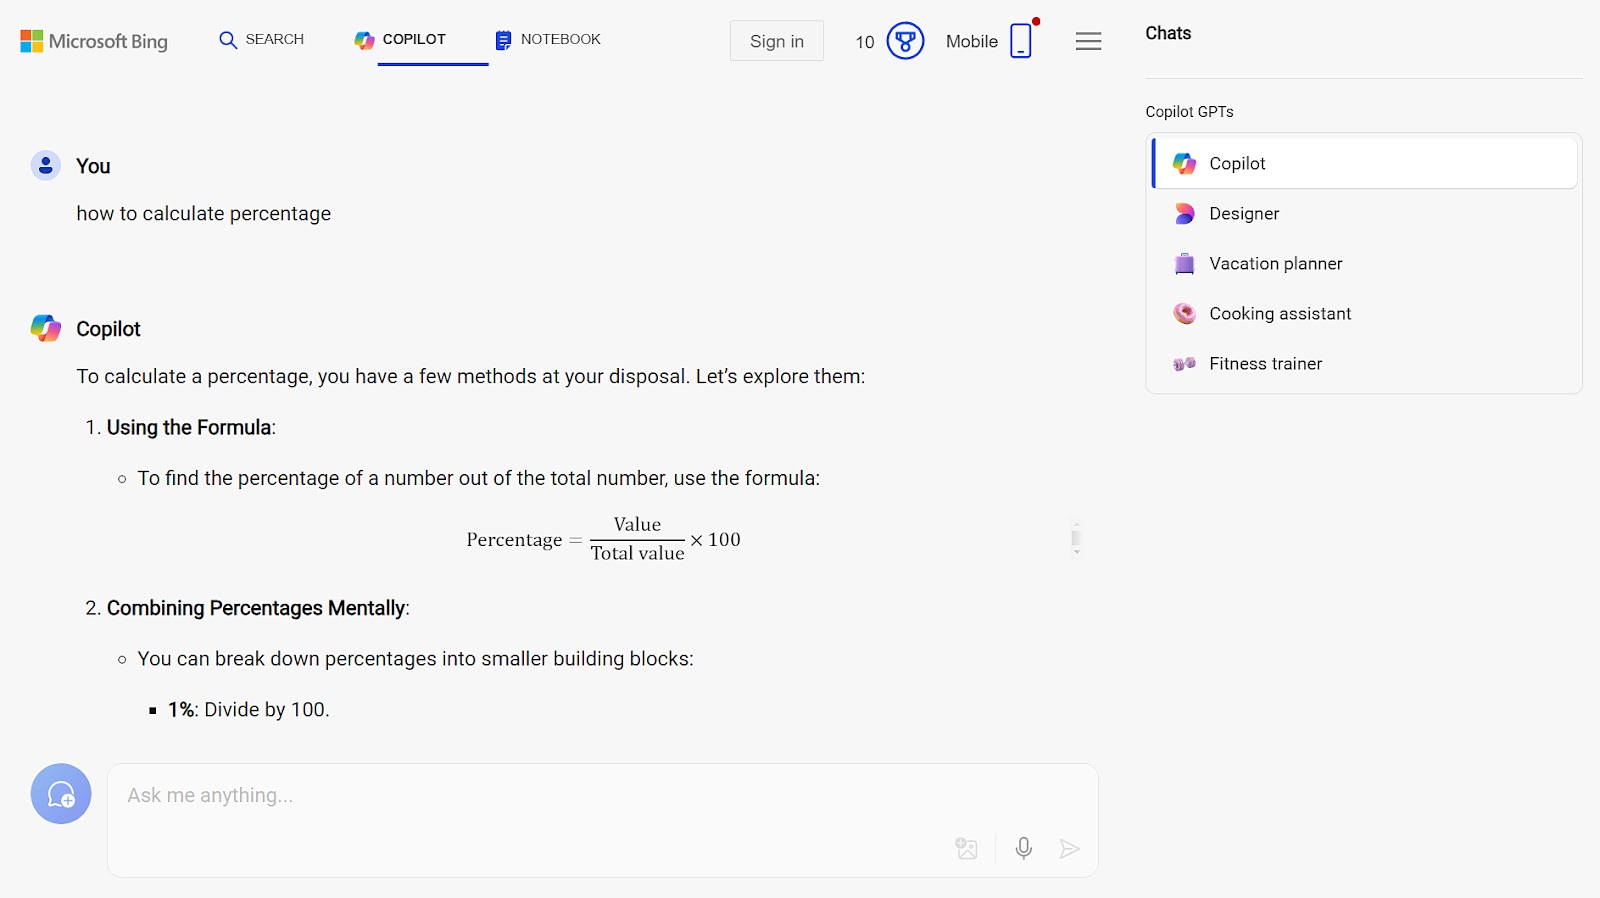Click the Mobile phone icon

(1021, 41)
